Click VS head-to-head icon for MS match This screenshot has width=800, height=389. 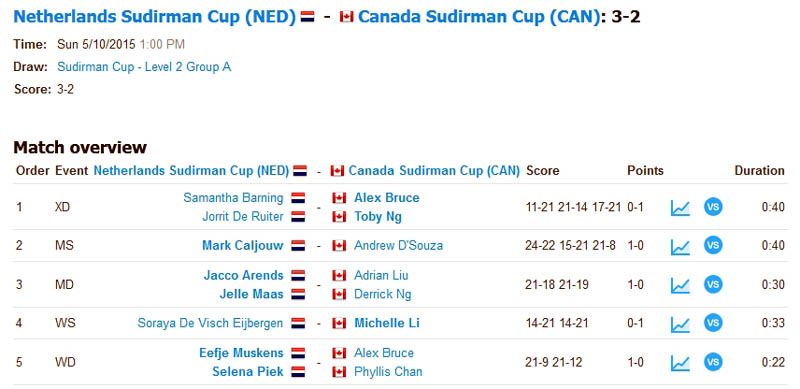point(713,246)
